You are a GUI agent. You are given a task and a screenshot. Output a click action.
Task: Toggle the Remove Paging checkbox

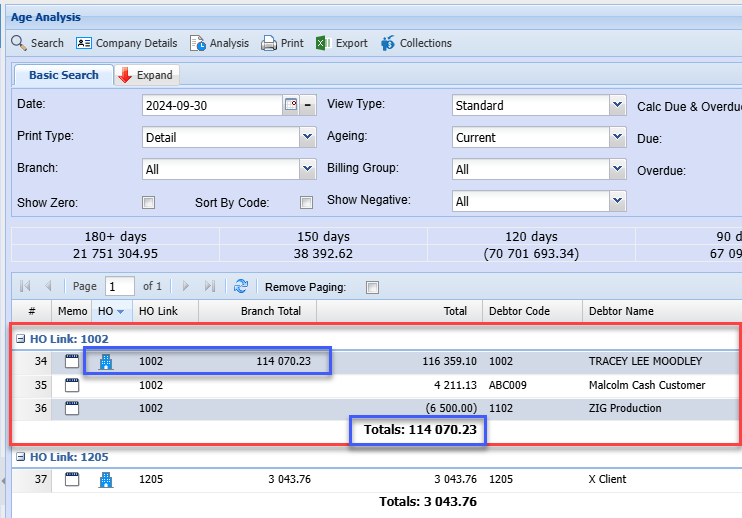tap(372, 288)
